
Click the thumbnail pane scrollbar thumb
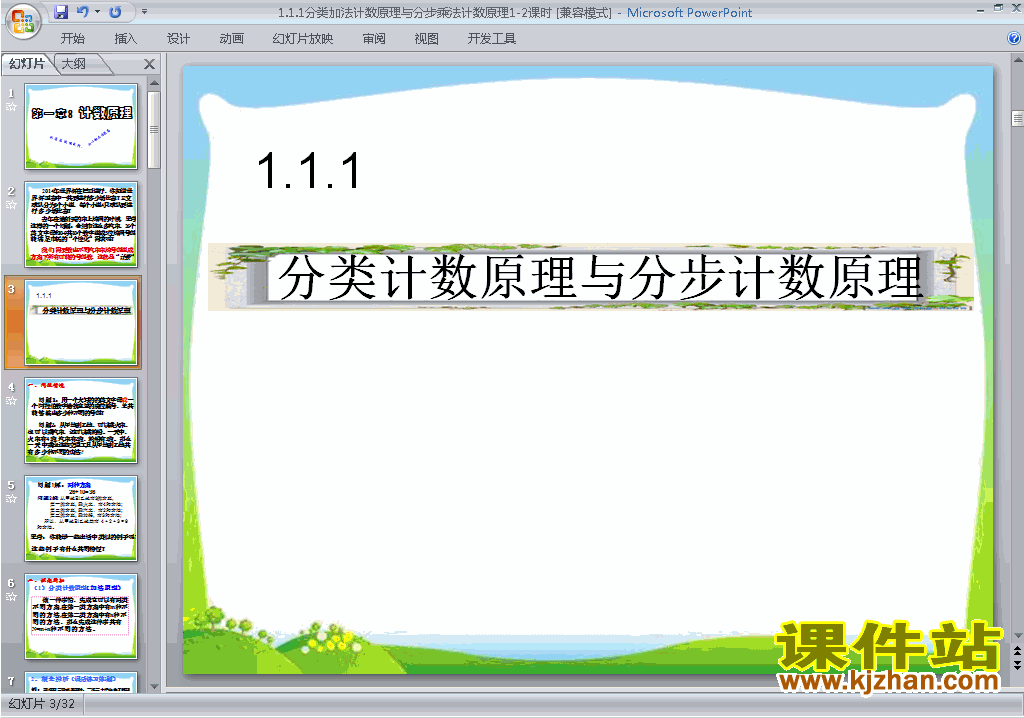[x=154, y=129]
